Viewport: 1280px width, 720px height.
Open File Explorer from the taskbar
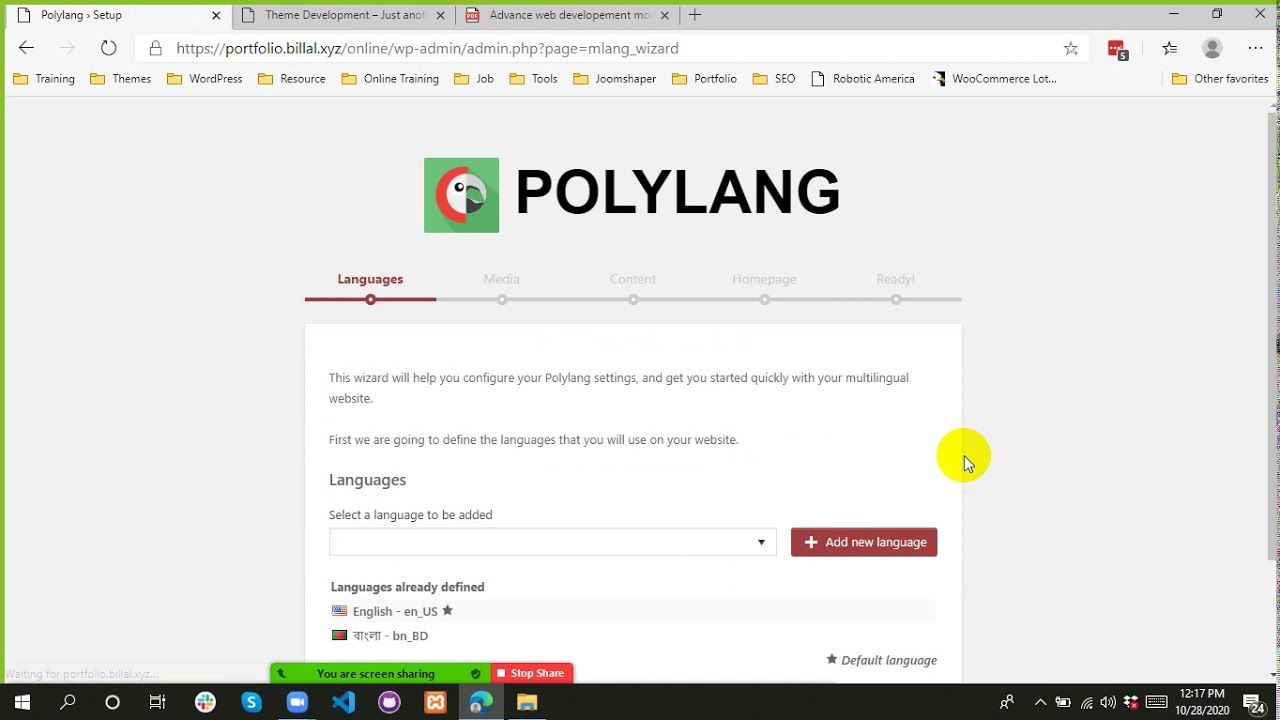(x=527, y=702)
